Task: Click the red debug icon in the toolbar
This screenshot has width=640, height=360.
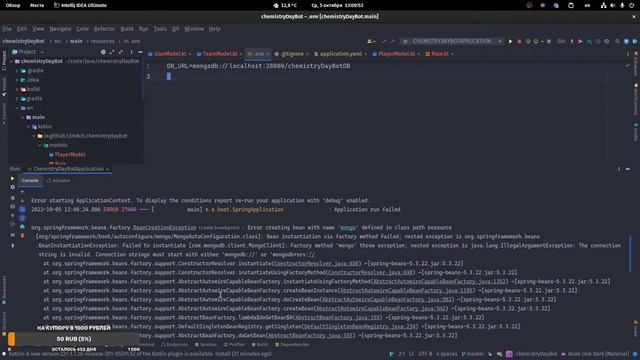Action: pyautogui.click(x=519, y=41)
